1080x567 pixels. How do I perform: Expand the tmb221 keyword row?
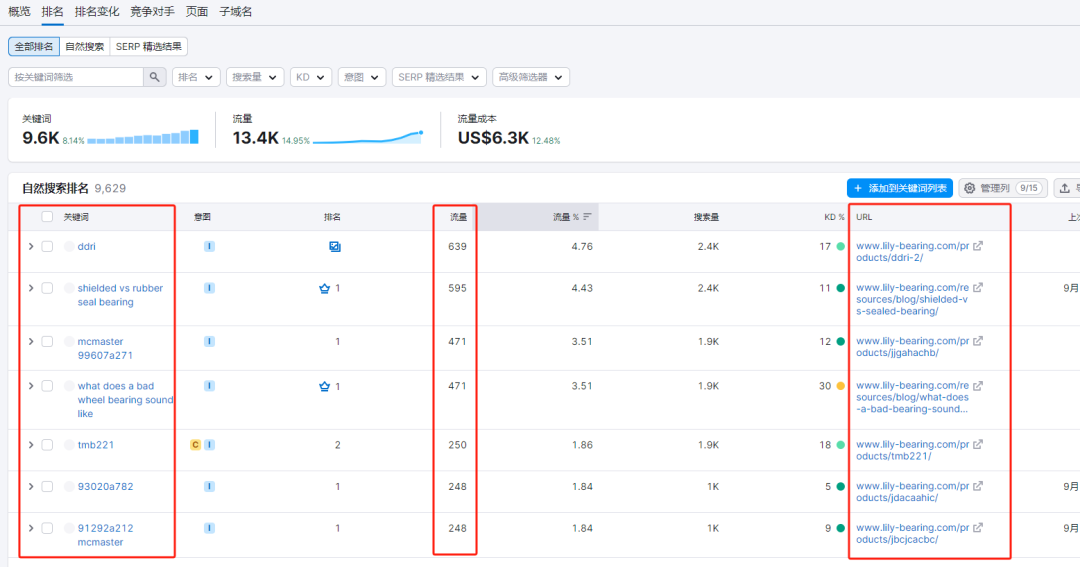coord(31,445)
